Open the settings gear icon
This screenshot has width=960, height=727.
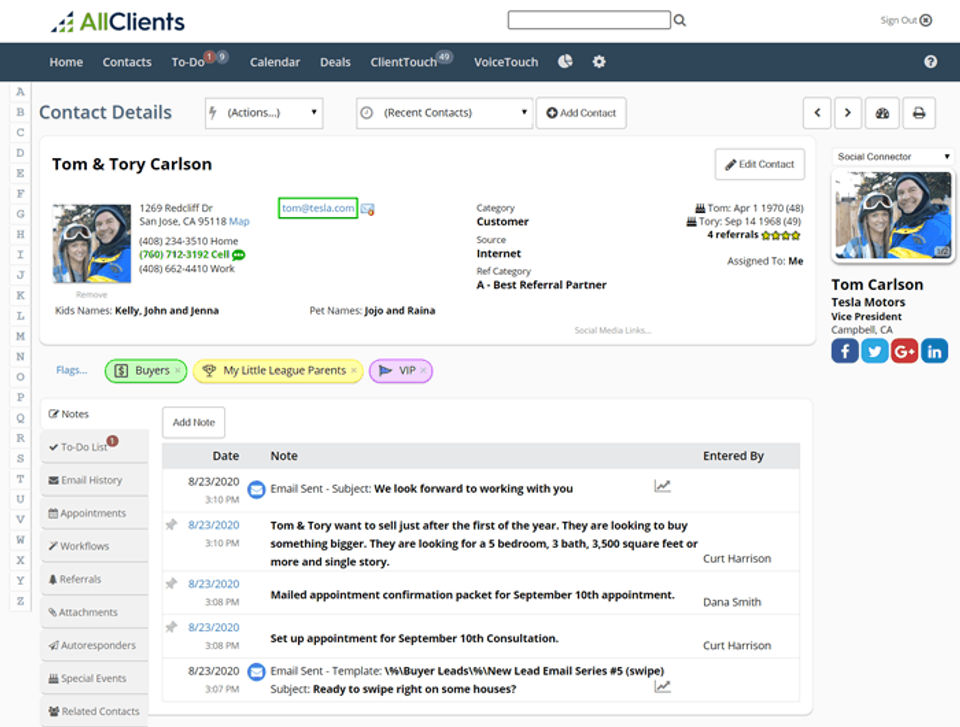[x=599, y=61]
